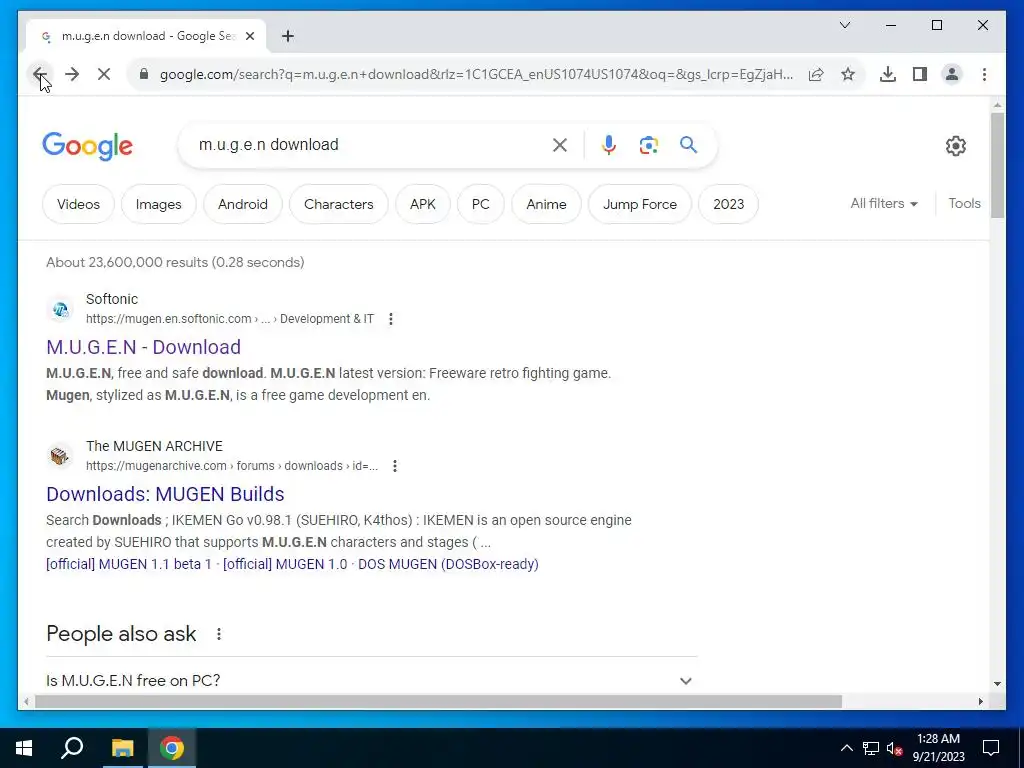Select the 2023 filter chip
This screenshot has width=1024, height=768.
[729, 204]
